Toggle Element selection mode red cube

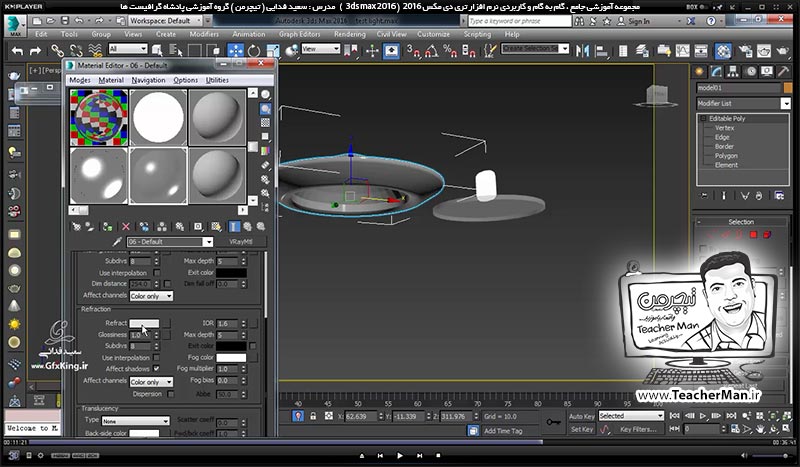click(766, 234)
